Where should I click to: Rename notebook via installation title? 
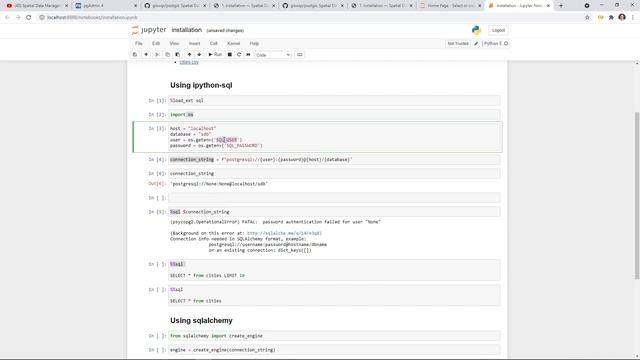(x=187, y=30)
